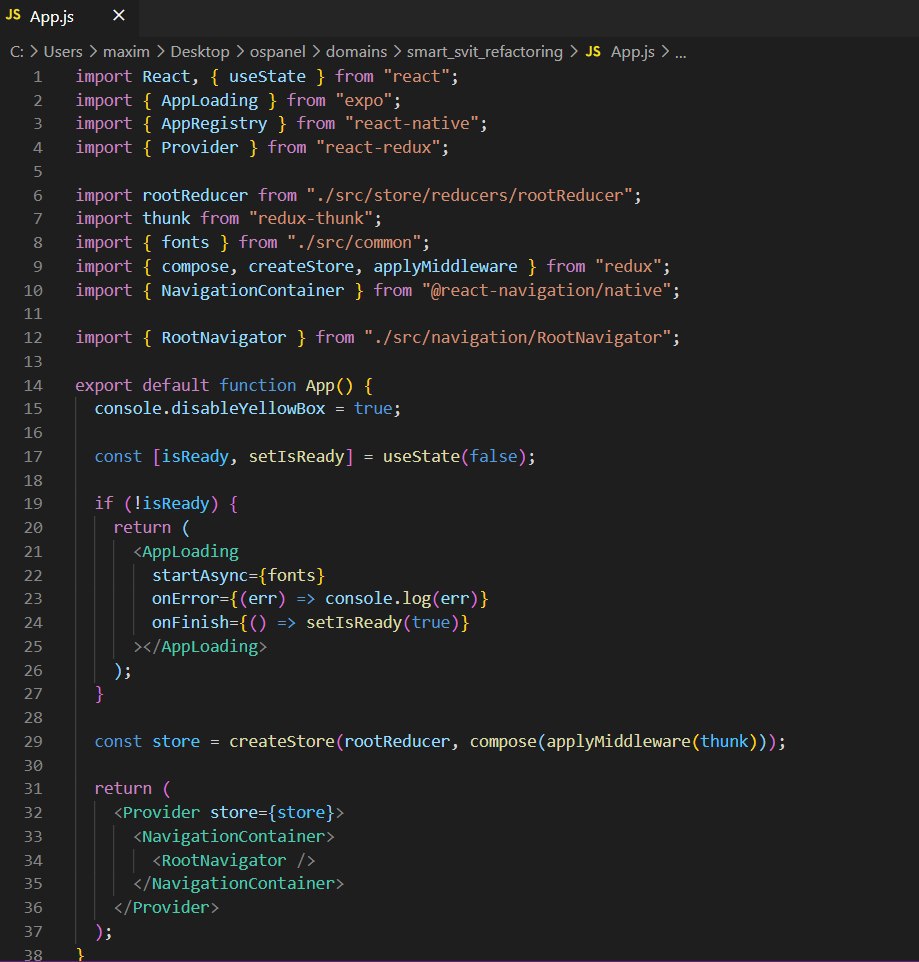Click 'Provider' in the react-redux import

[x=199, y=148]
